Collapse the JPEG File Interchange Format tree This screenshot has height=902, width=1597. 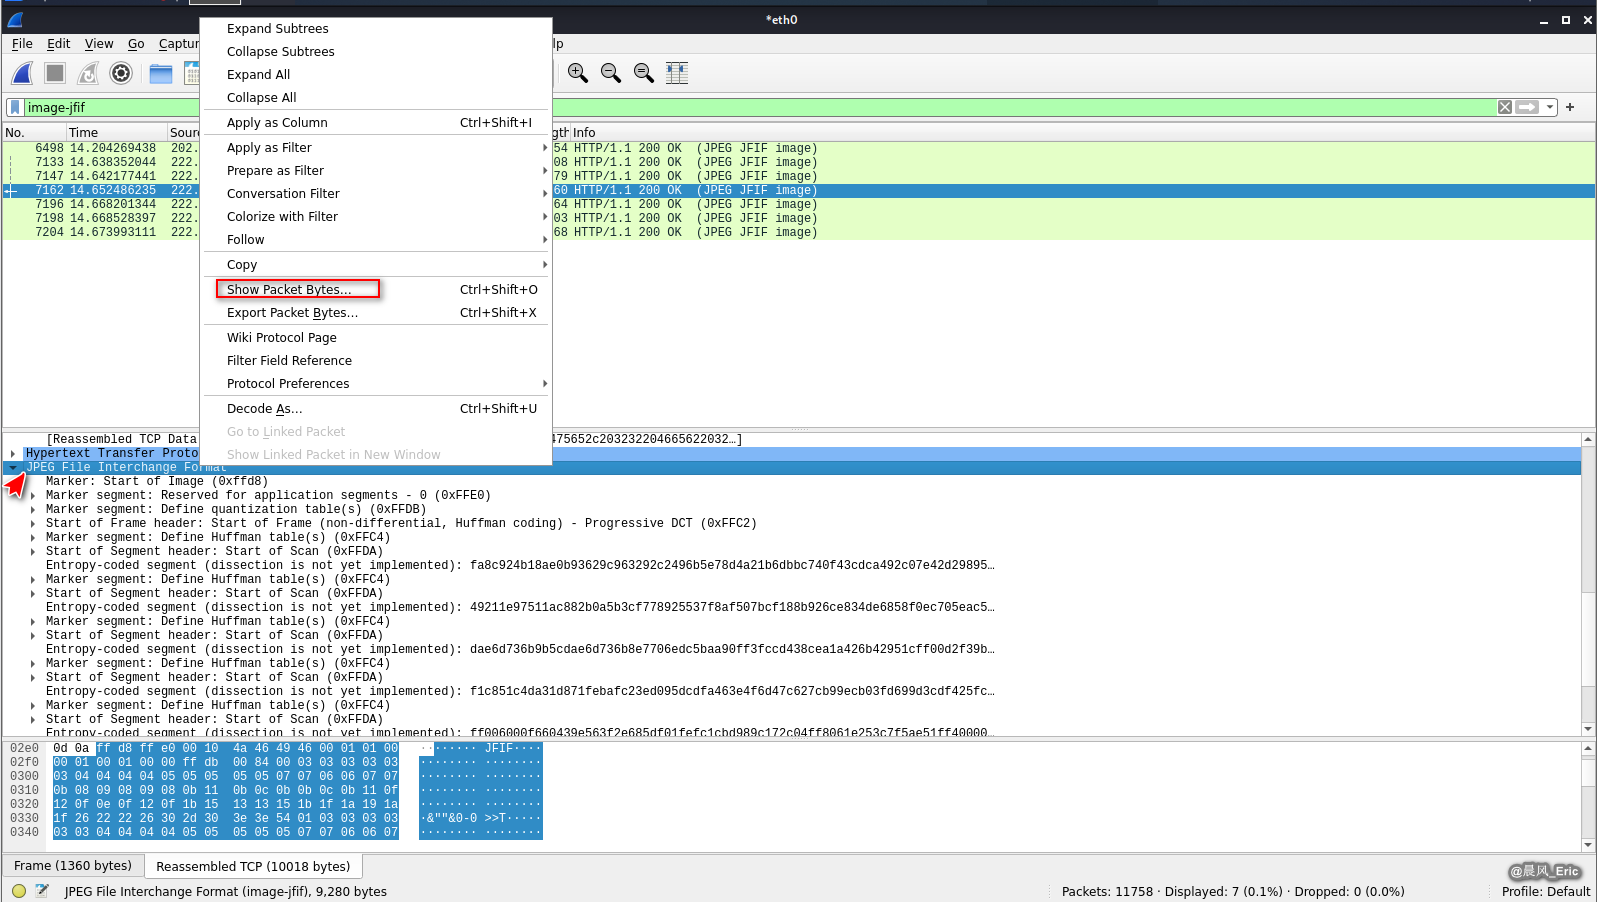(x=12, y=467)
